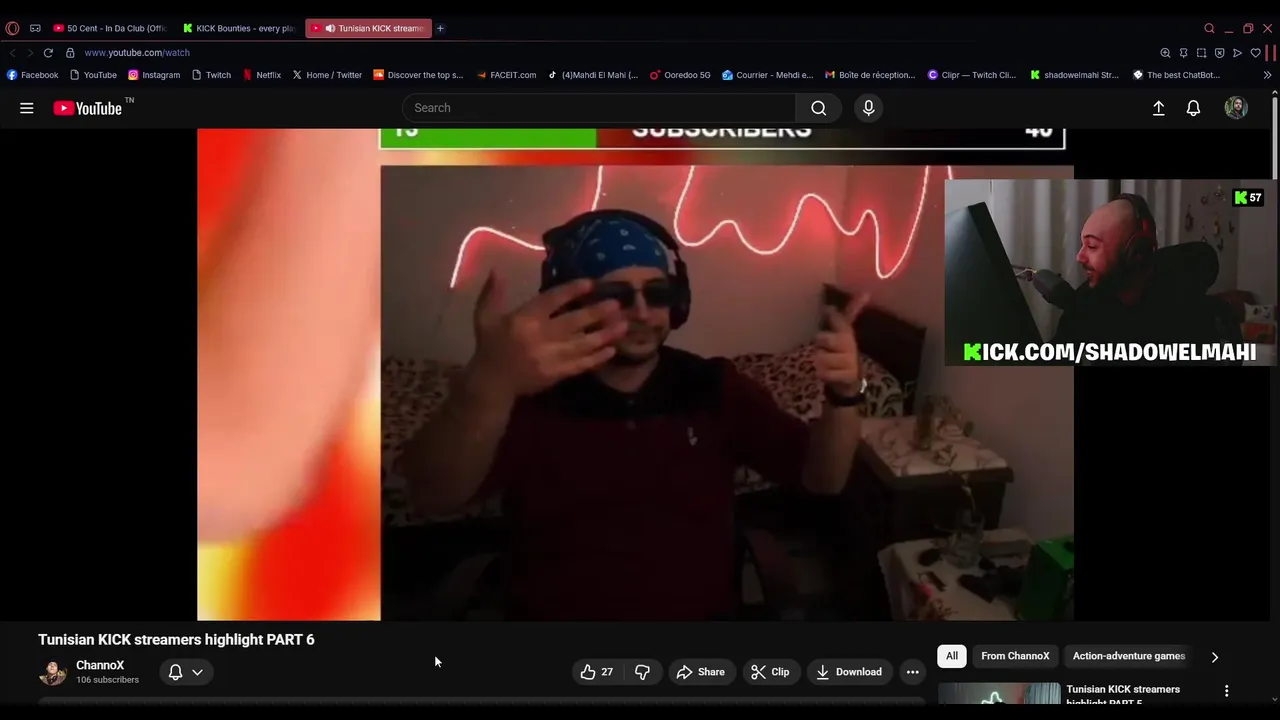Take a snapshot with the capture icon
The width and height of the screenshot is (1280, 720).
point(1201,53)
